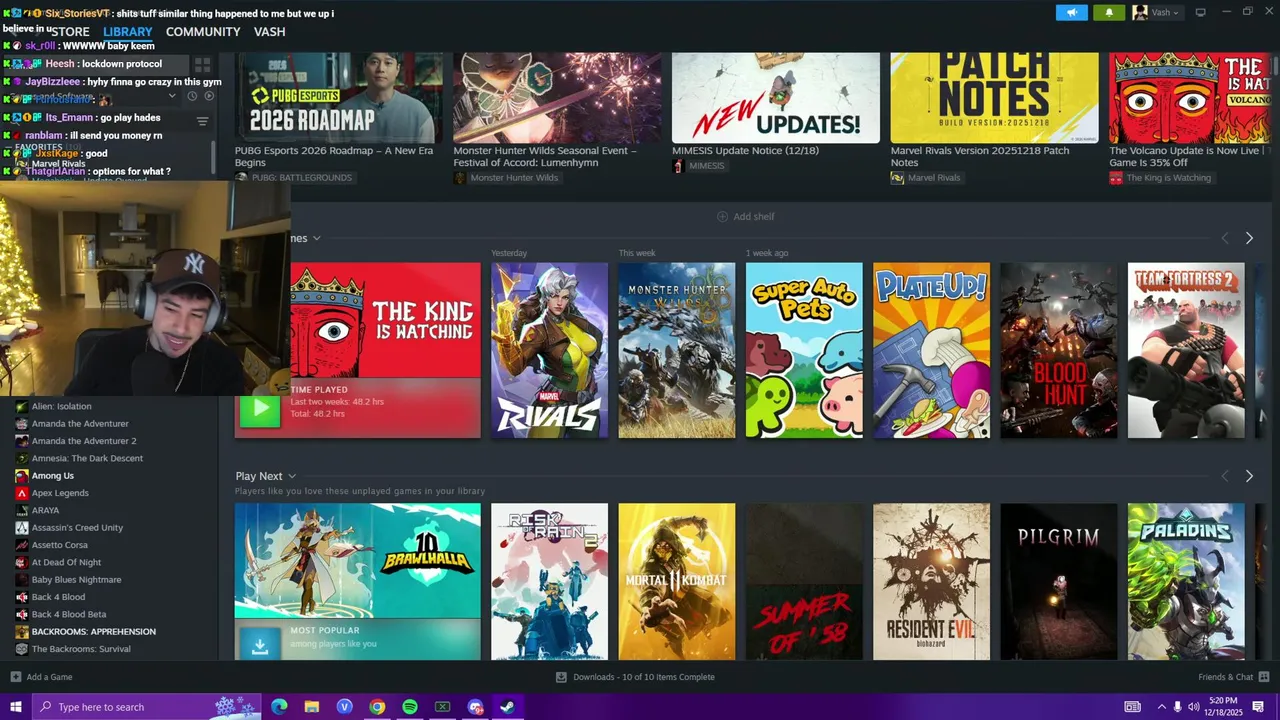
Task: Open the Team Fortress 2 game cover
Action: coord(1186,350)
